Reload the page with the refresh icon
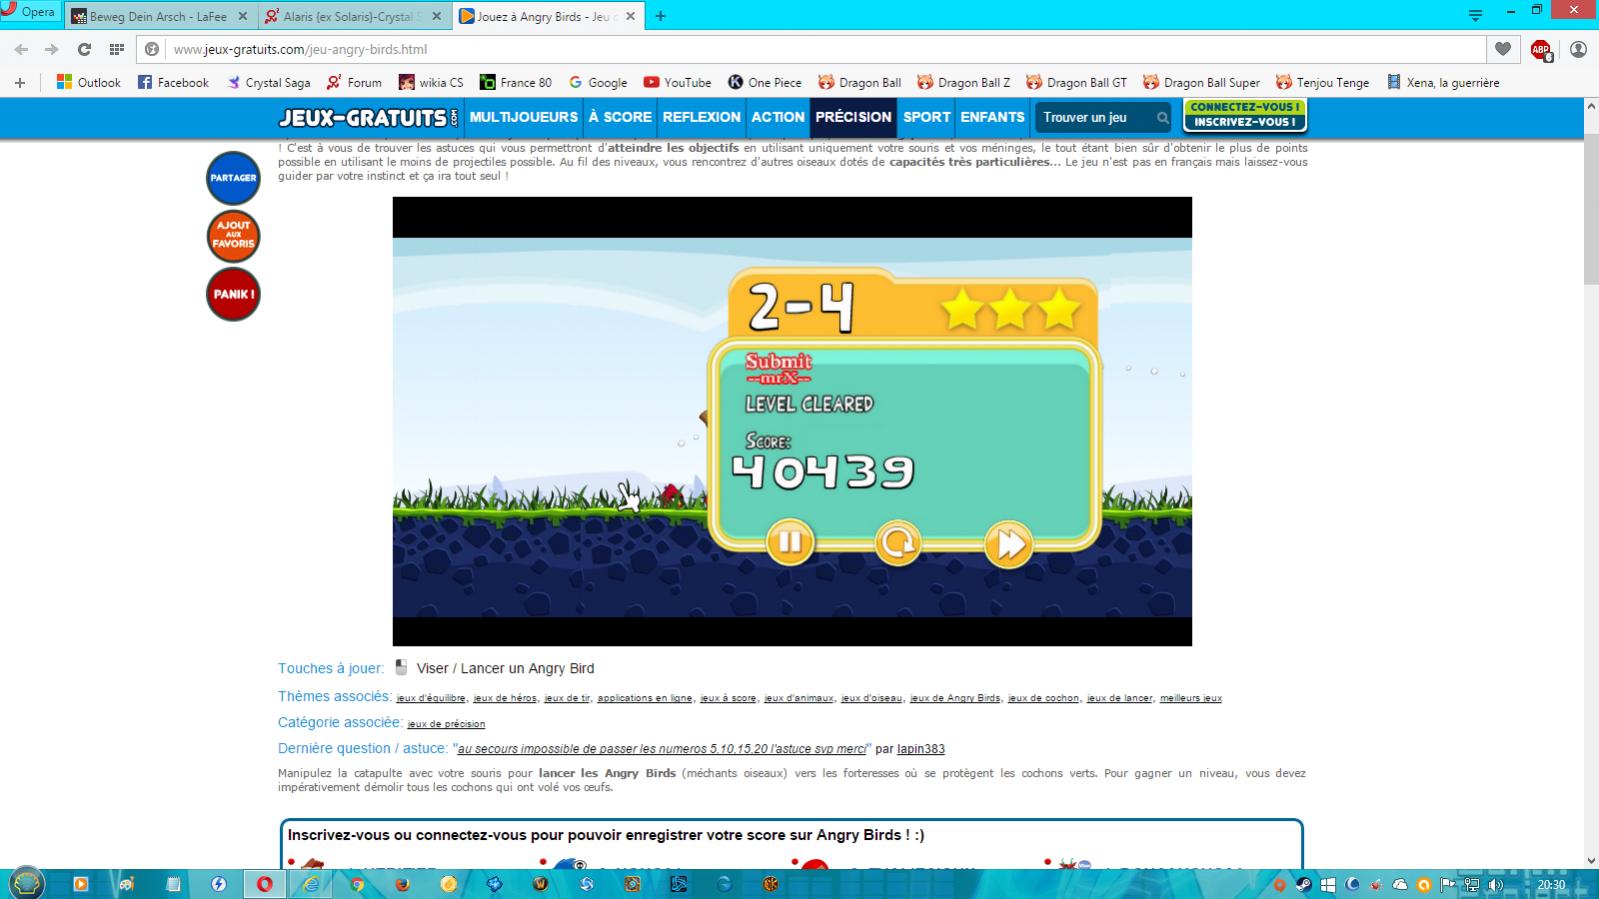The height and width of the screenshot is (899, 1599). [84, 49]
